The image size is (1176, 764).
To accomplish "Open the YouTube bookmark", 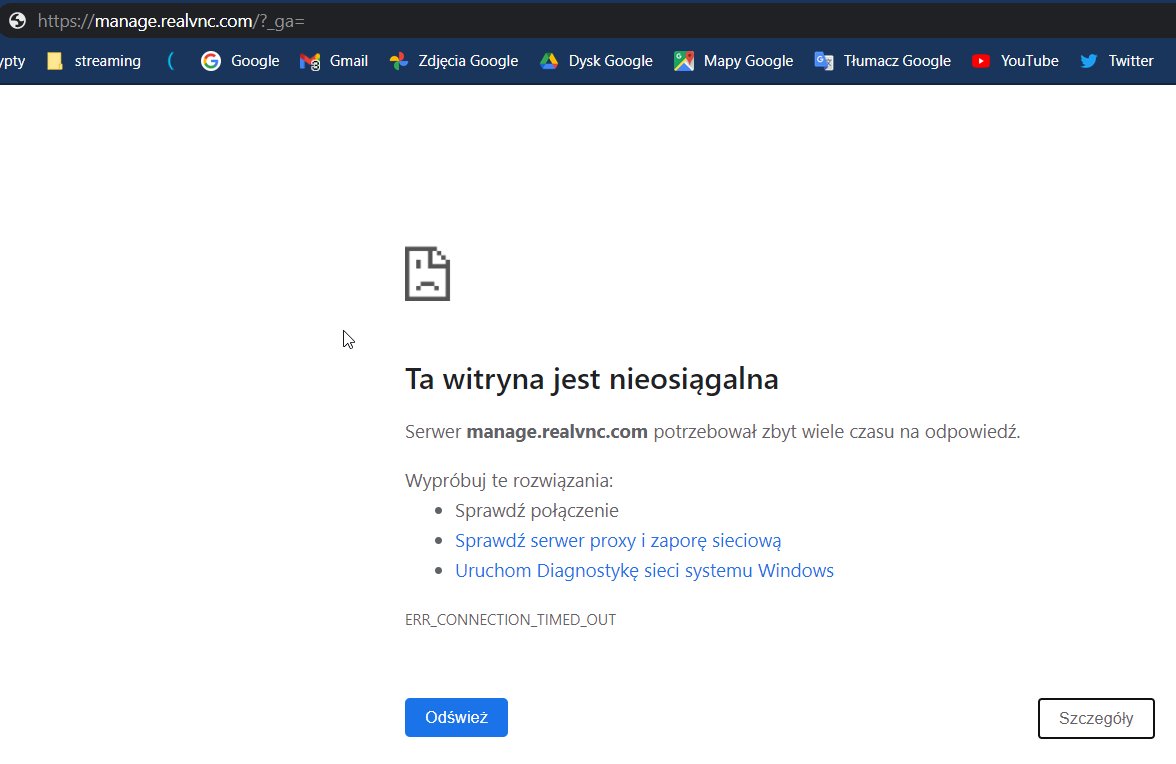I will [x=1015, y=61].
